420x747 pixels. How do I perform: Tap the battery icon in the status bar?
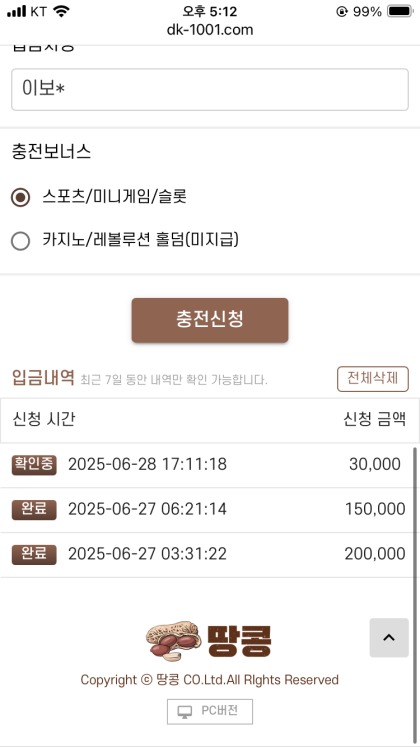point(400,11)
